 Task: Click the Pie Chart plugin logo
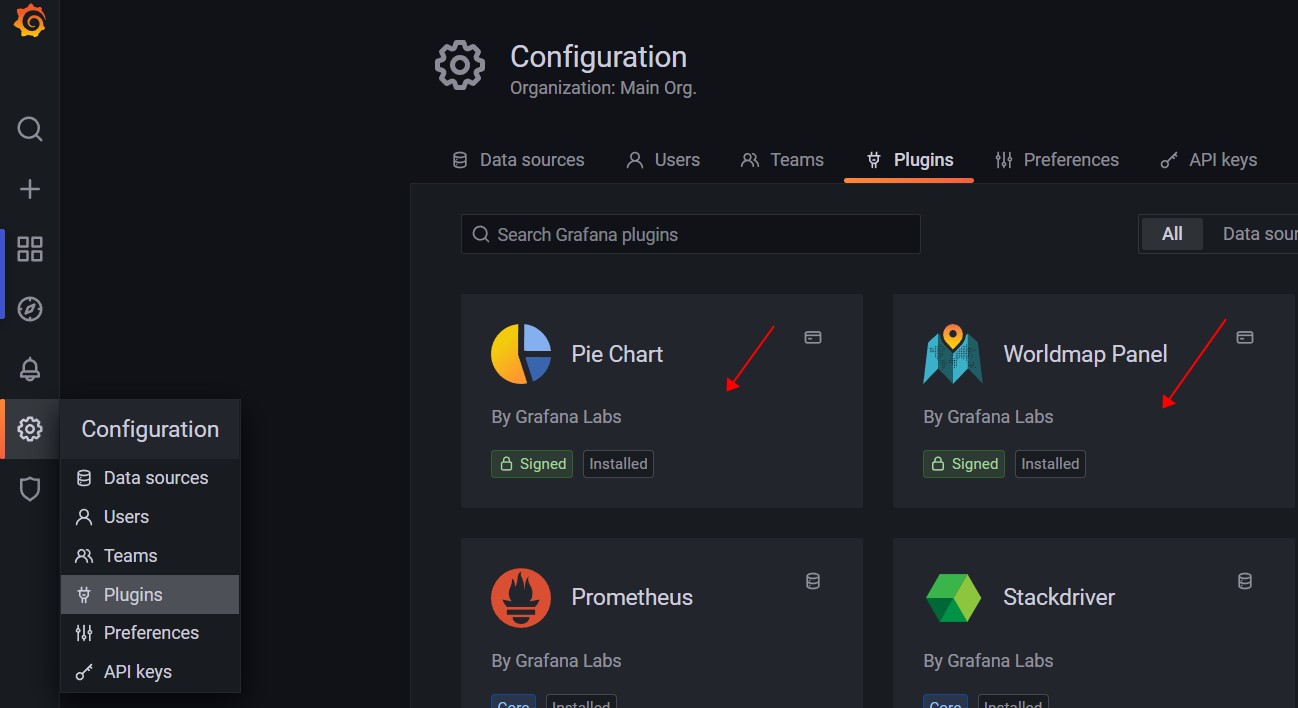click(x=521, y=354)
